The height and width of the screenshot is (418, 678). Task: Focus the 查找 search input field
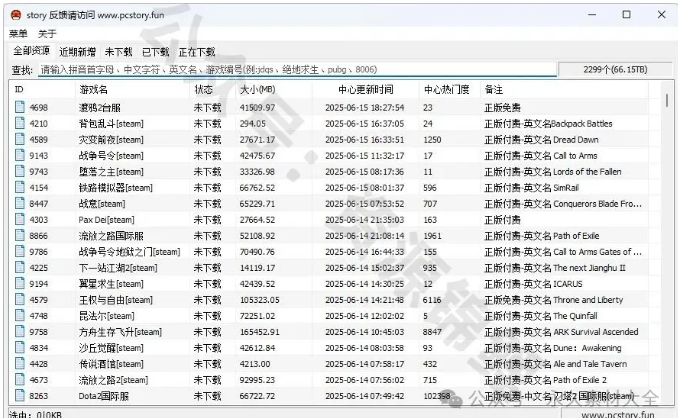click(297, 70)
